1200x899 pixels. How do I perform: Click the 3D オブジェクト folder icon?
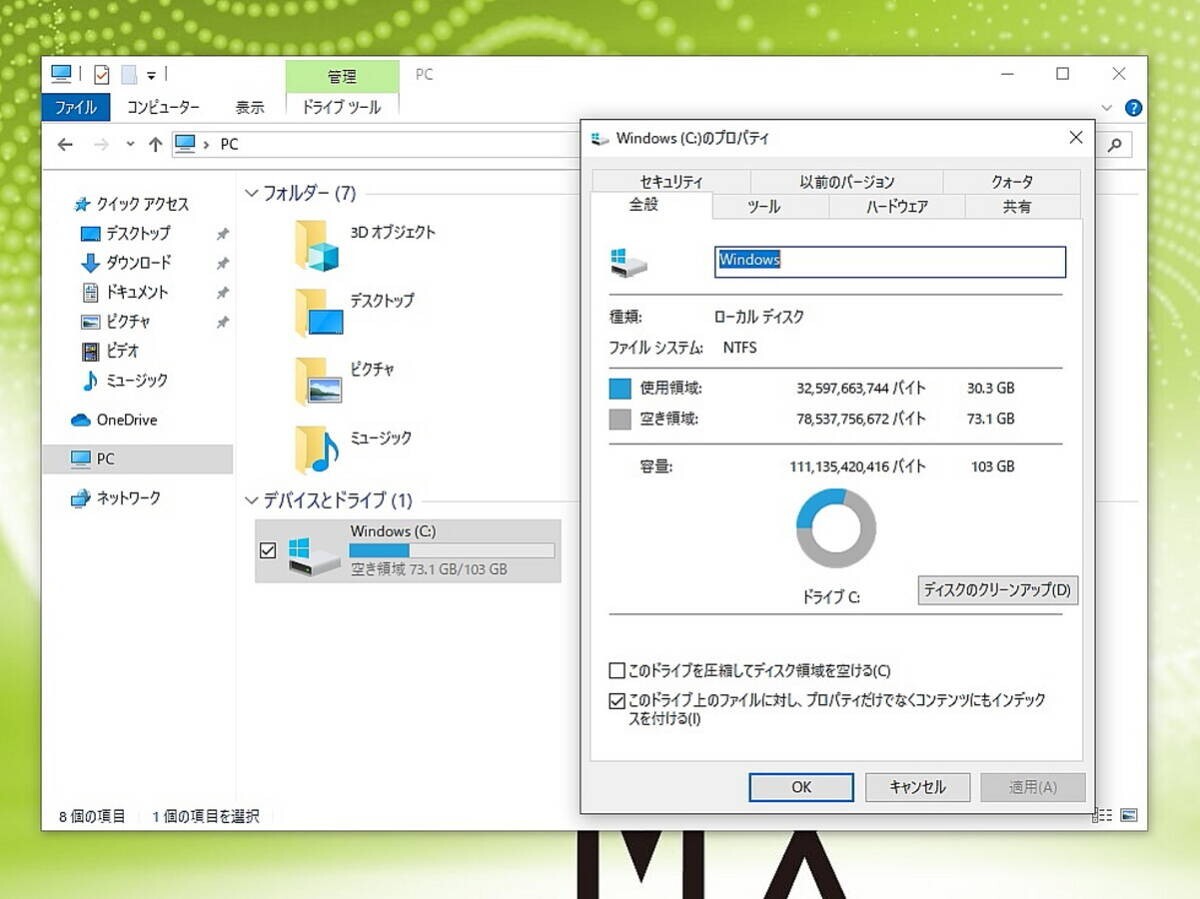tap(317, 245)
